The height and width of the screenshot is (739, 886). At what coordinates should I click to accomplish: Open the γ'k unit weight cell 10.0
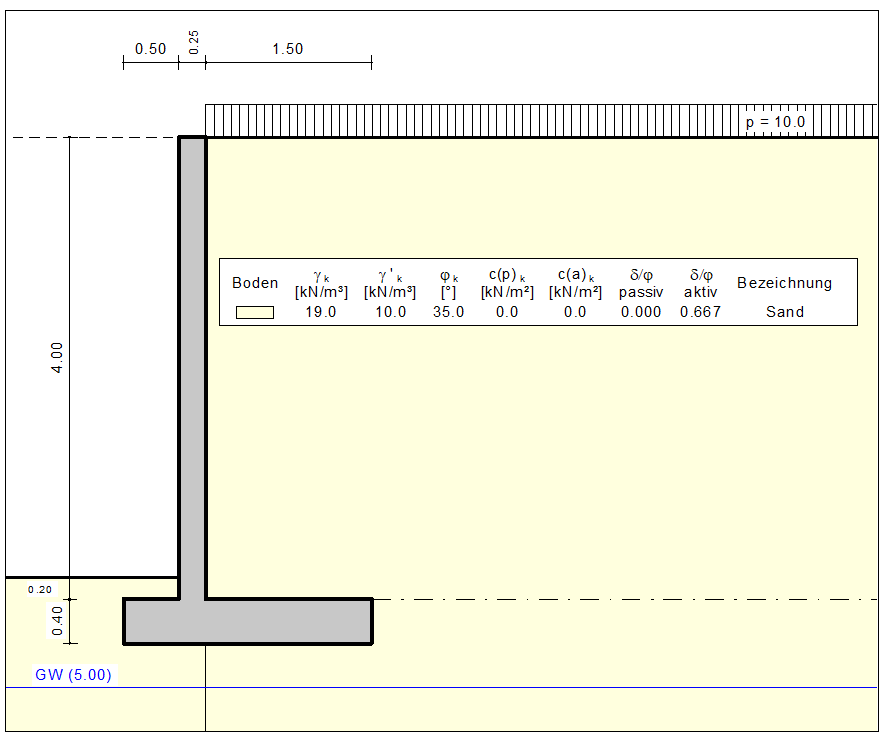click(x=389, y=311)
